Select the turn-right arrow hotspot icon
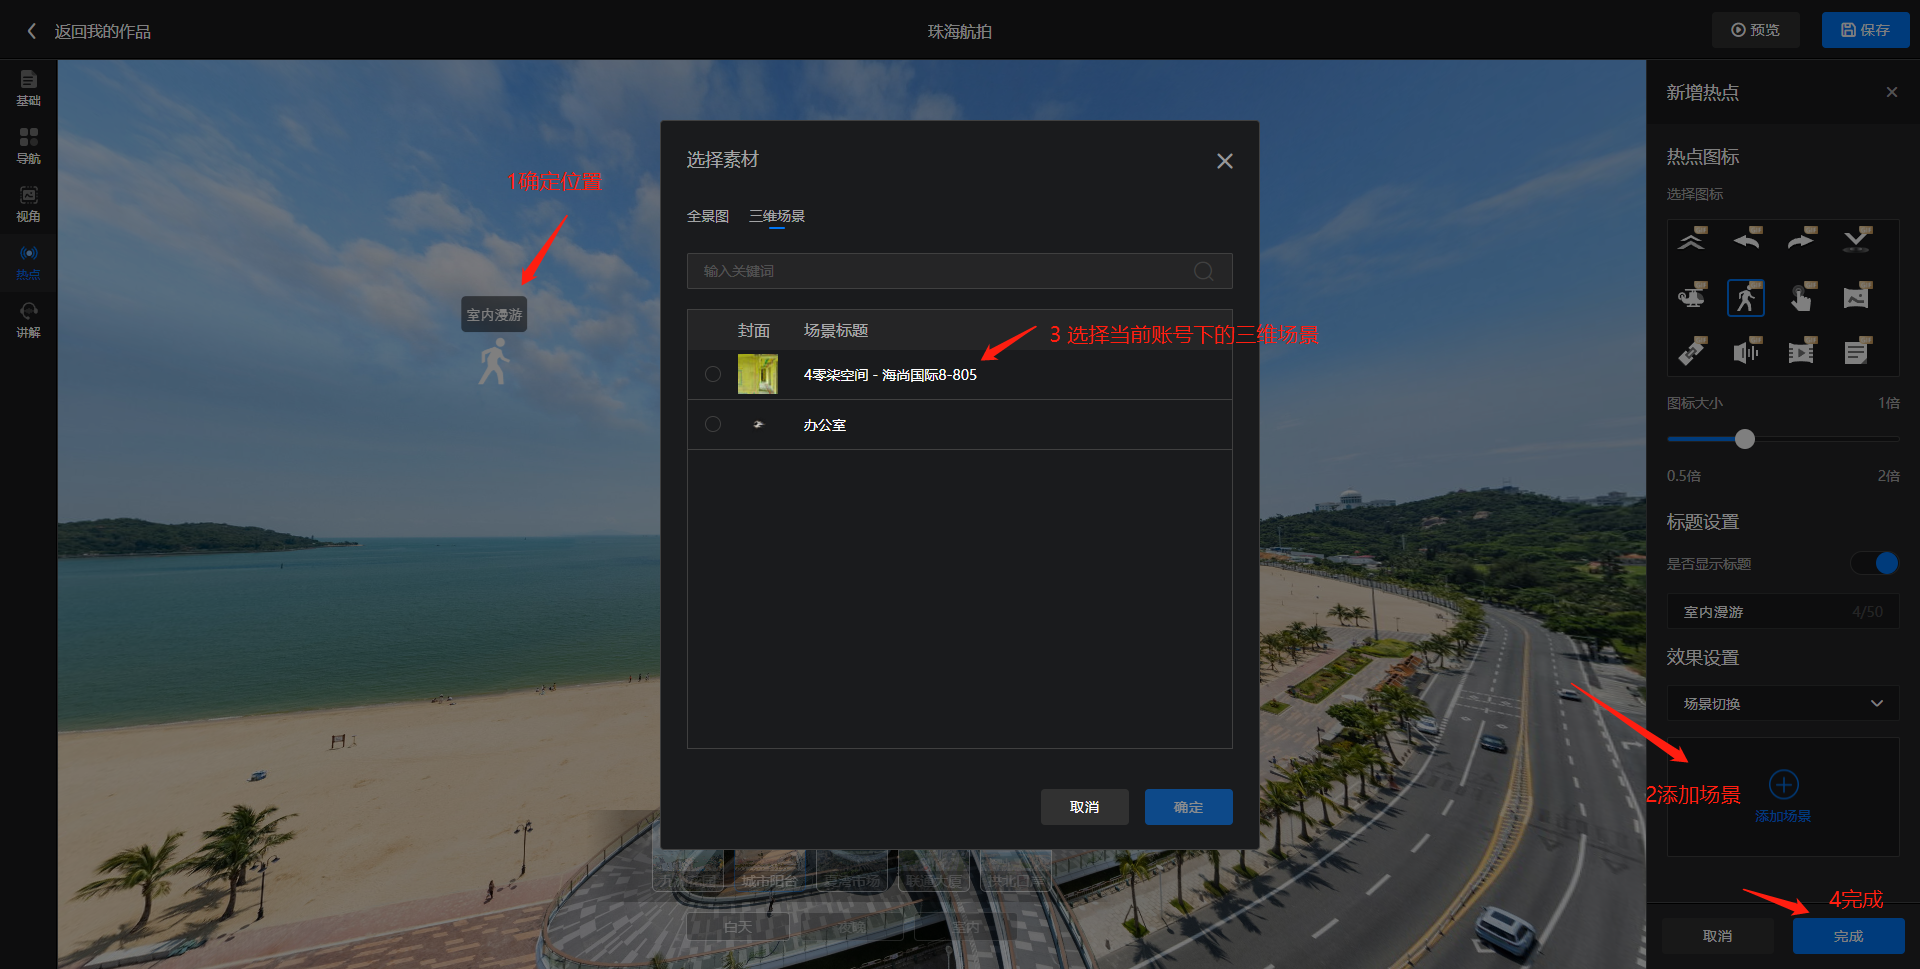The height and width of the screenshot is (969, 1920). coord(1802,240)
